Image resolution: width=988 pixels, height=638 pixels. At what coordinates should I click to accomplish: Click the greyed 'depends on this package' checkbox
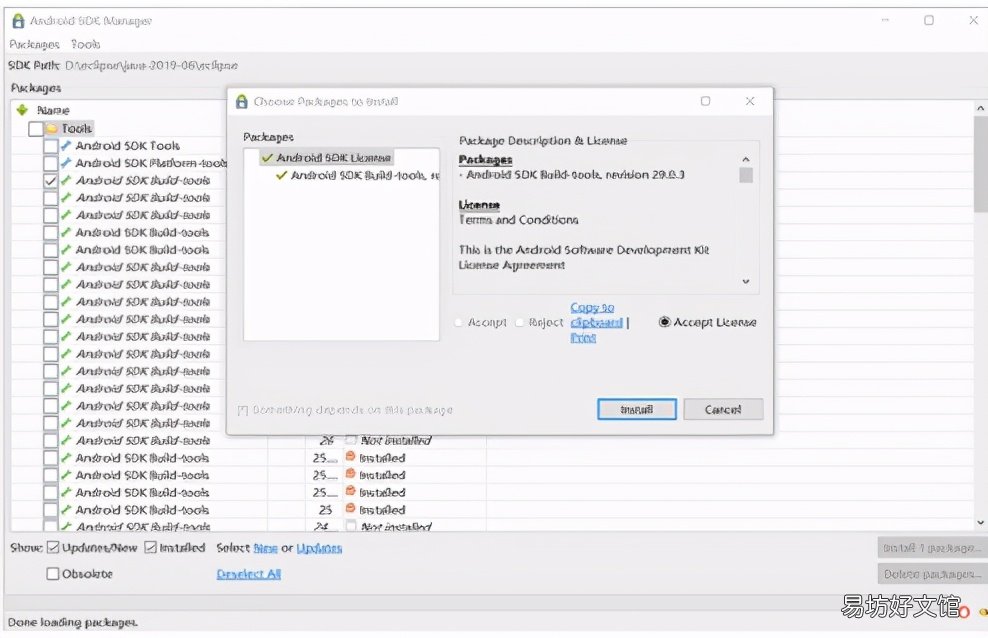pos(243,411)
